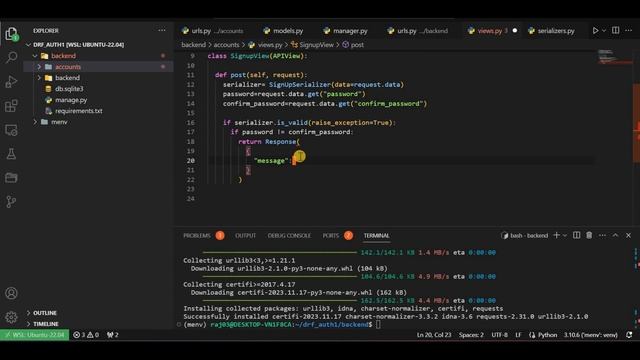This screenshot has height=360, width=640.
Task: Change file encoding UTF-8
Action: pos(500,335)
